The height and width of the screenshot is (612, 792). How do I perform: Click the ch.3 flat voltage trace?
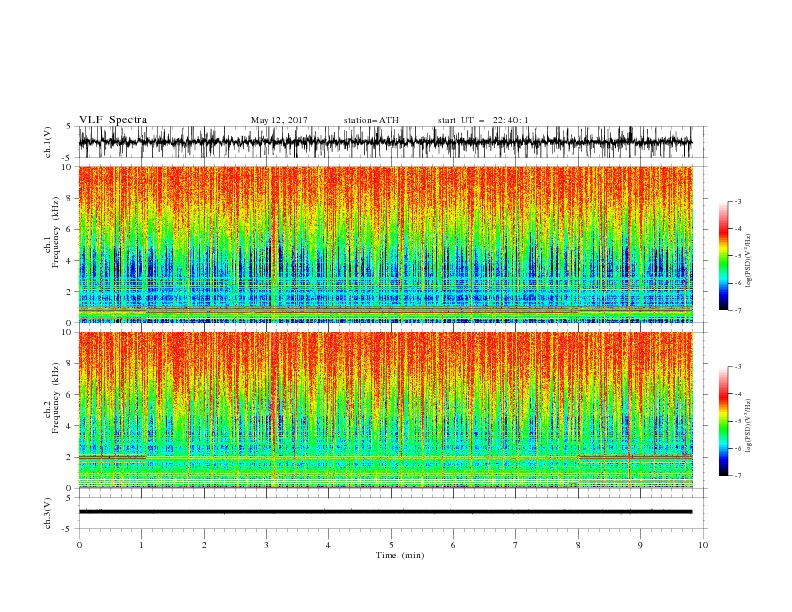tap(385, 512)
